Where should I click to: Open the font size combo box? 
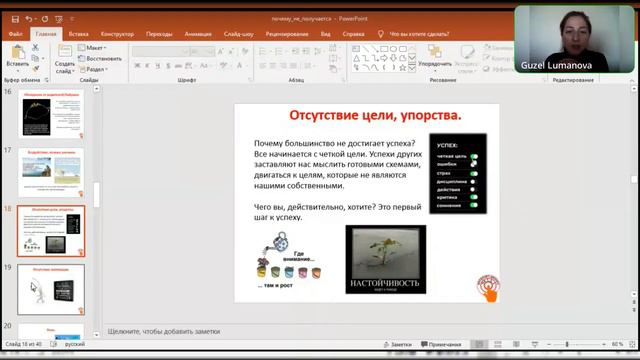point(202,51)
